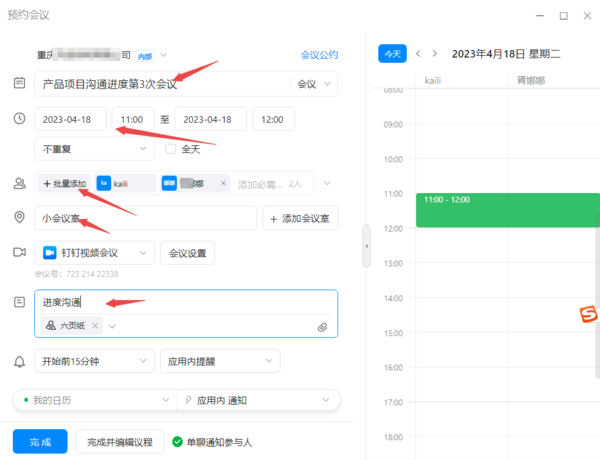Open the 我的日历 calendar selector
This screenshot has width=600, height=460.
(x=94, y=400)
